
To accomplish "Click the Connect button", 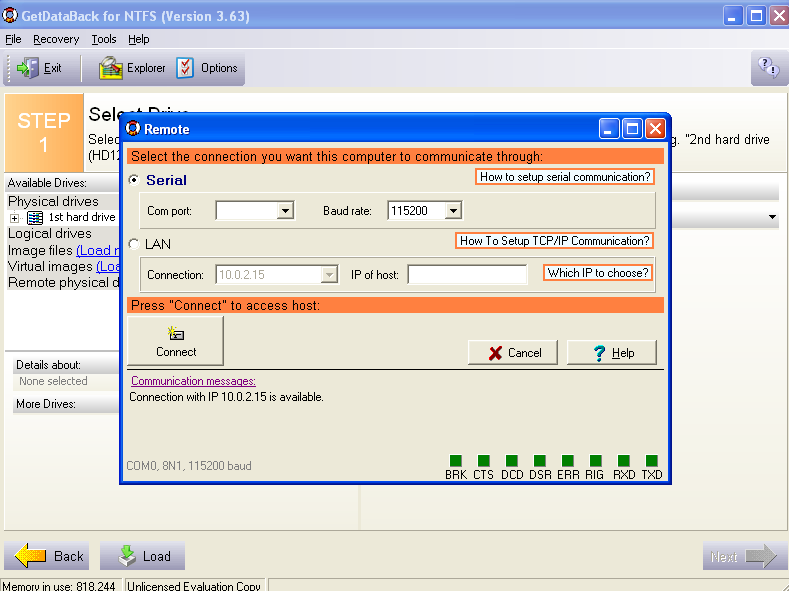I will point(176,341).
